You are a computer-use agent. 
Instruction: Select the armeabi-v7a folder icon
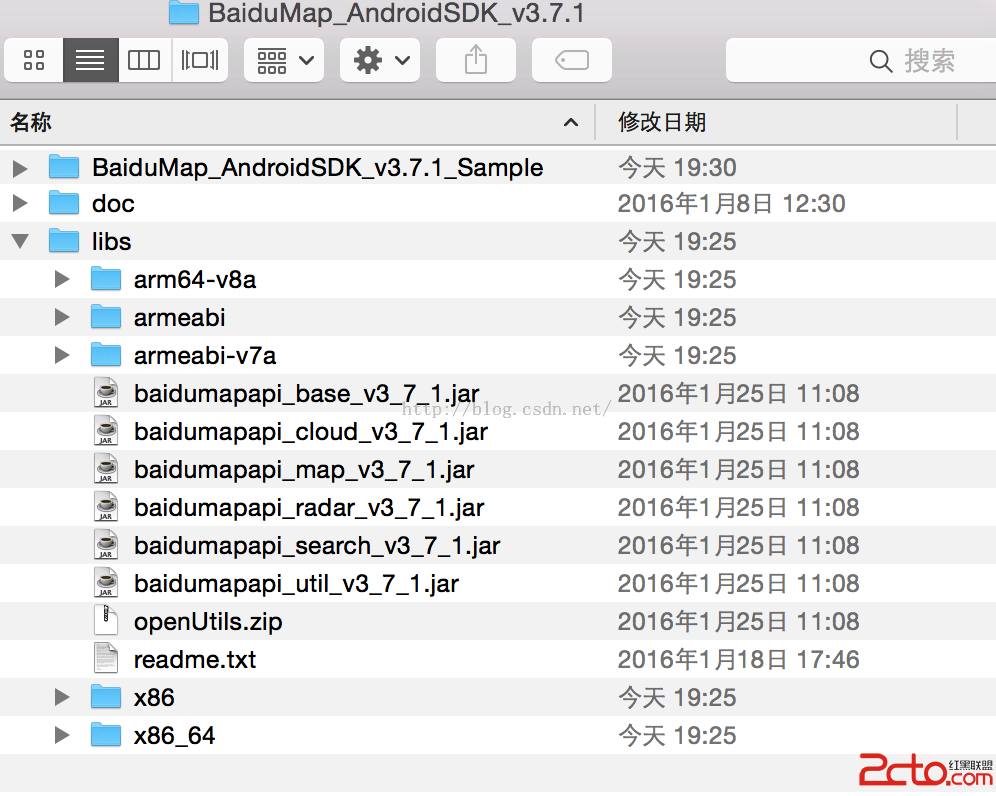tap(105, 354)
